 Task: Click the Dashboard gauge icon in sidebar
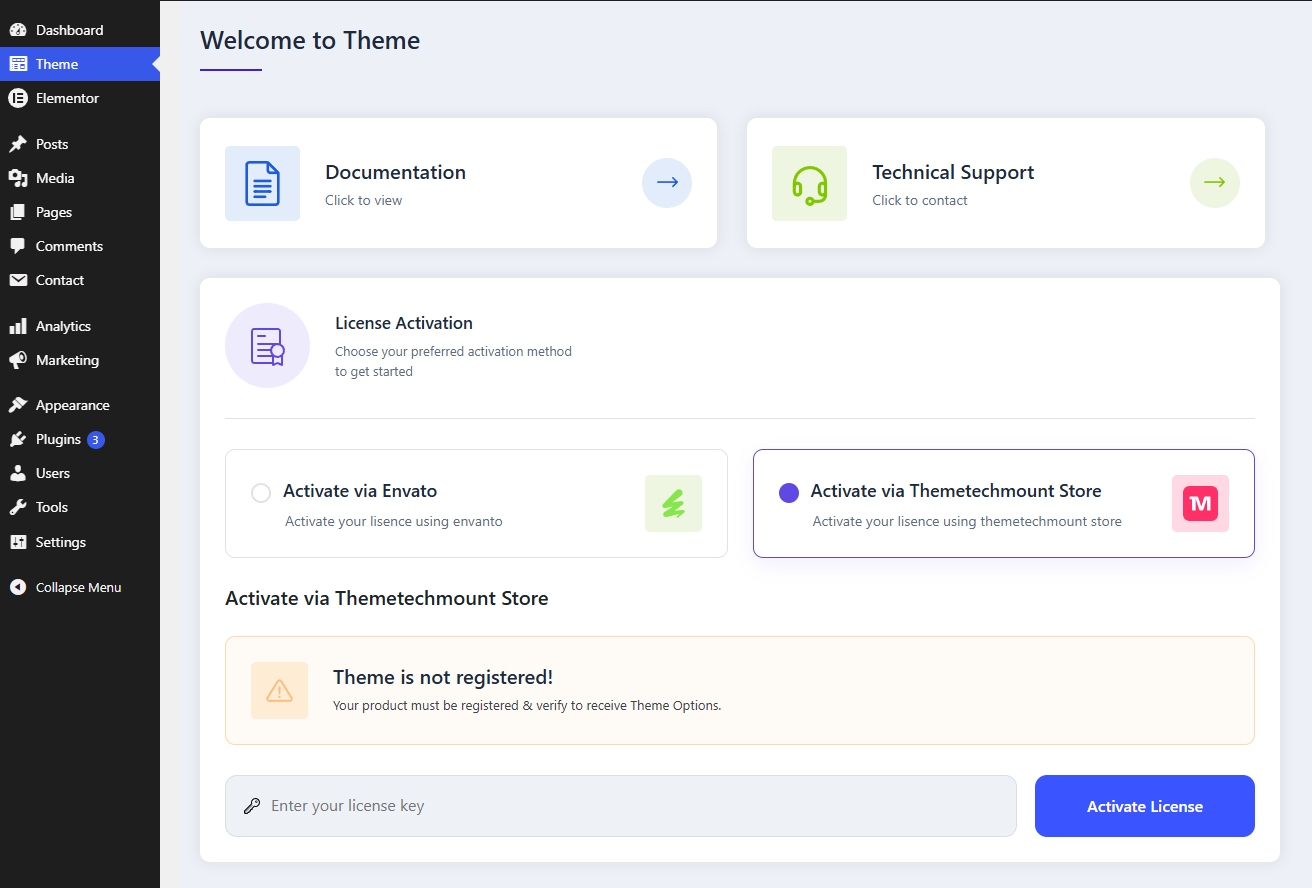click(x=18, y=30)
